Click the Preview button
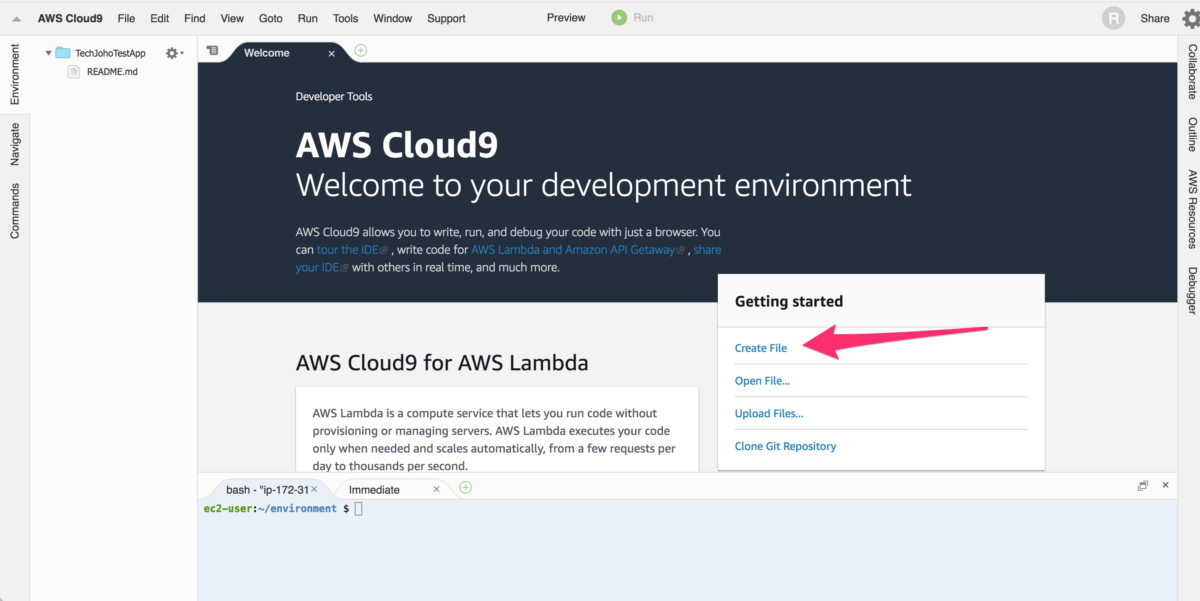The image size is (1200, 601). click(x=565, y=17)
